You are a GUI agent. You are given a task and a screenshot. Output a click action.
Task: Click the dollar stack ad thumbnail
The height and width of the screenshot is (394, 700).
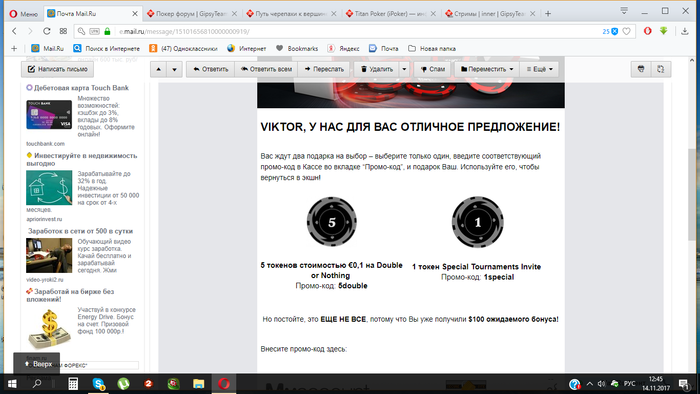[49, 329]
